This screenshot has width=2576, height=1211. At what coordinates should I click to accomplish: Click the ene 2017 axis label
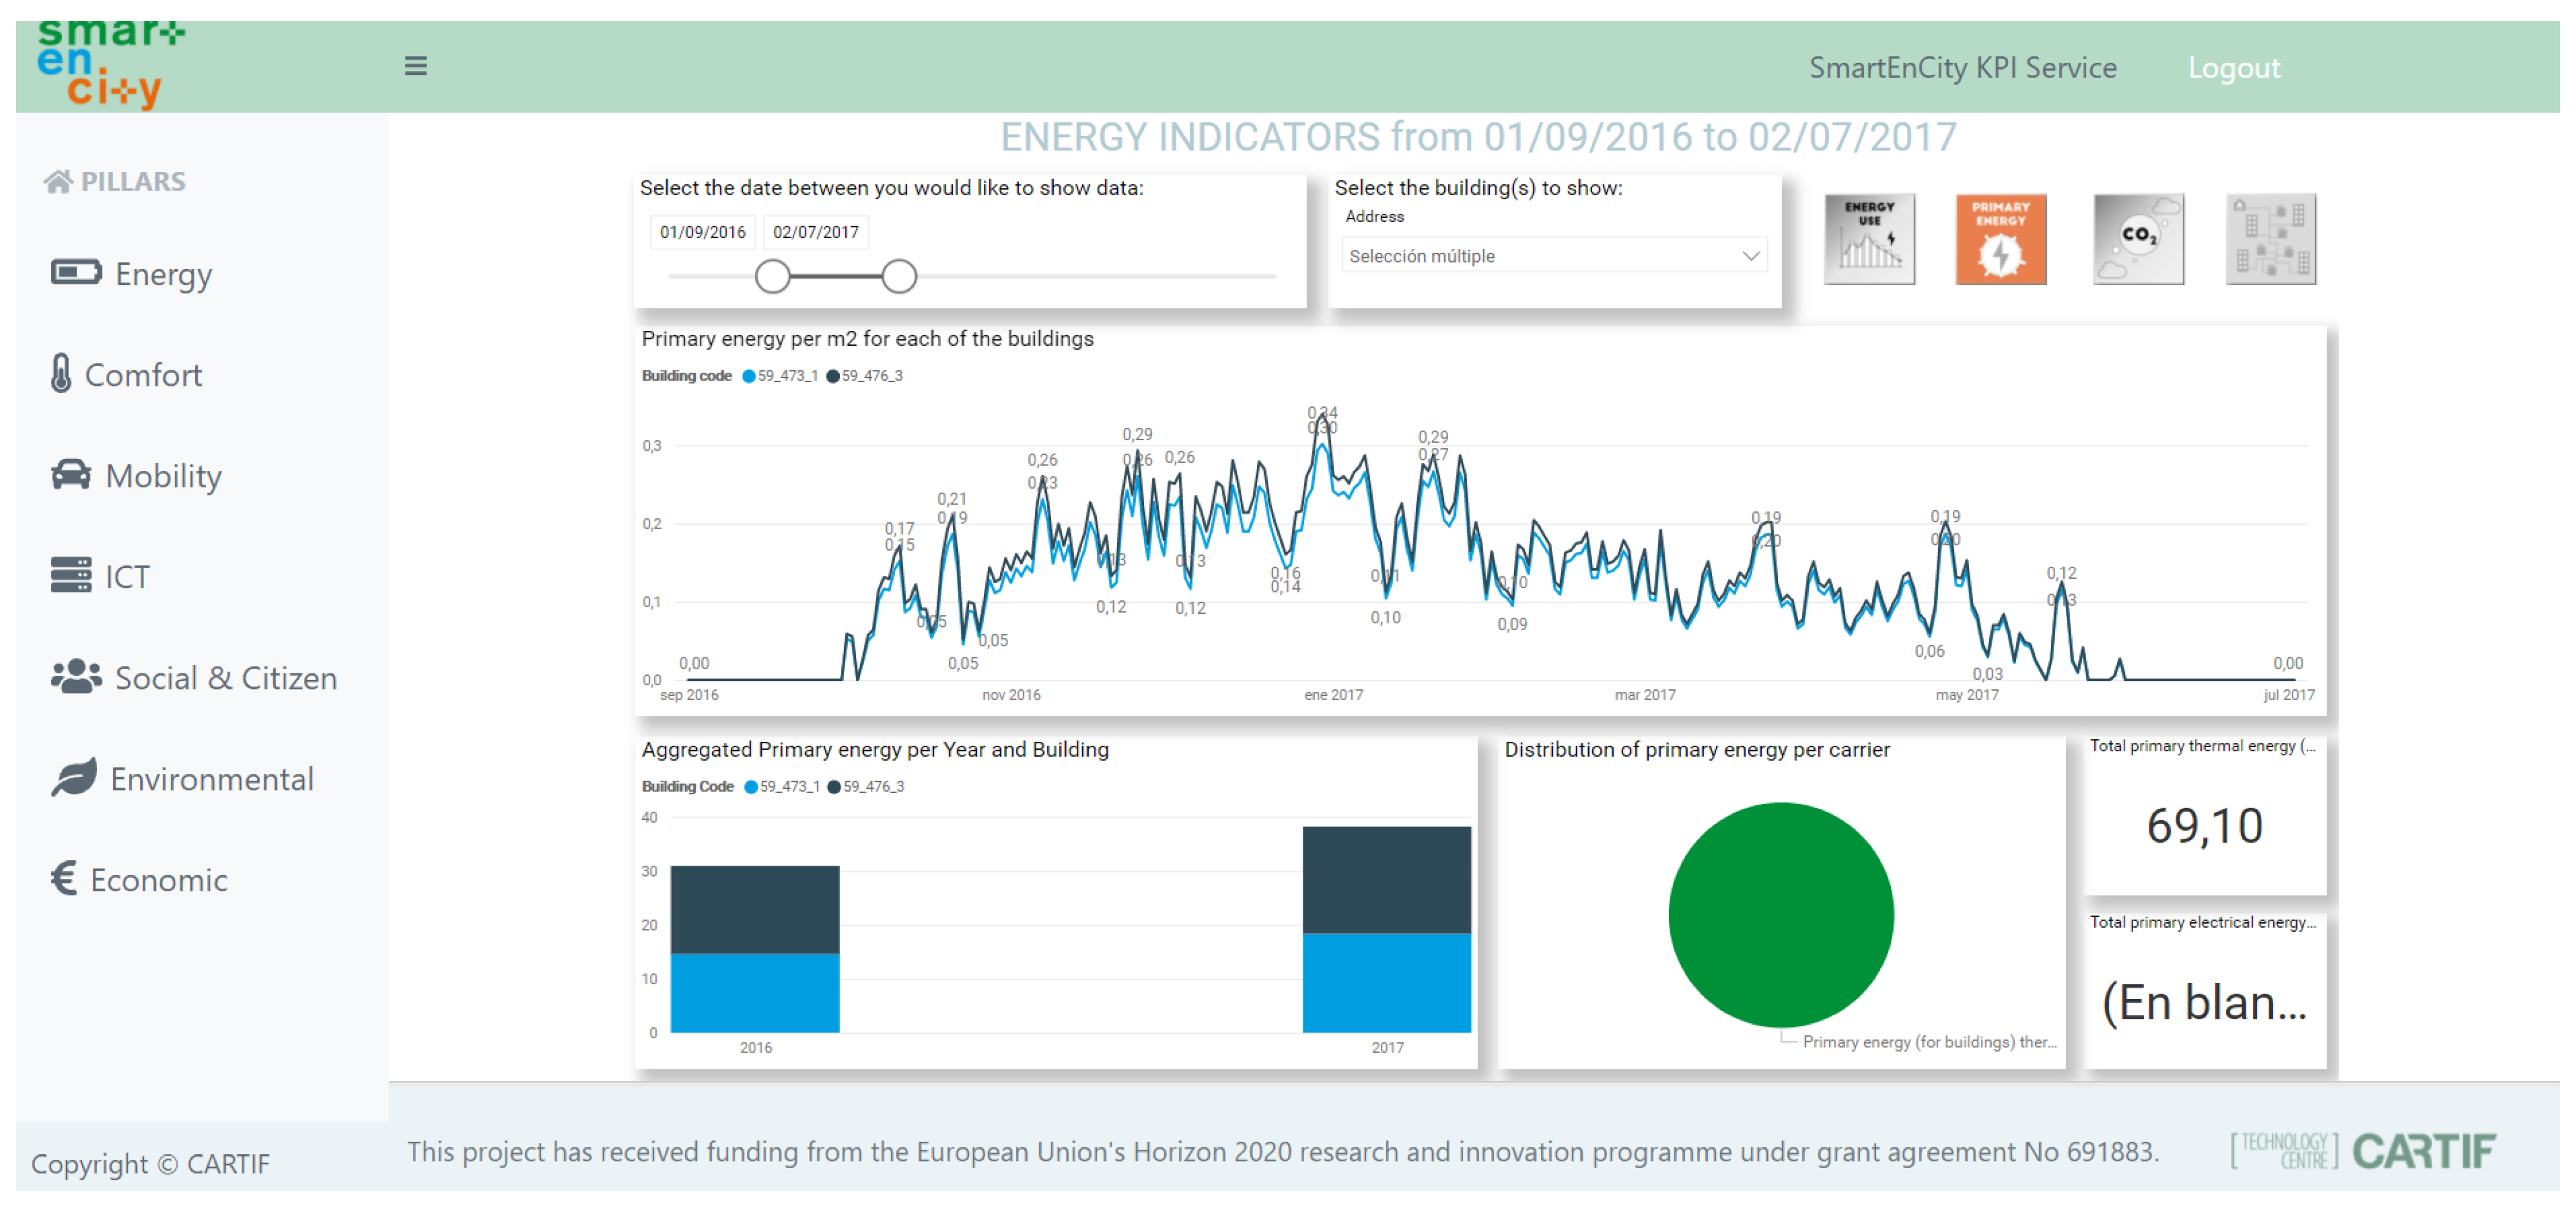[x=1333, y=695]
